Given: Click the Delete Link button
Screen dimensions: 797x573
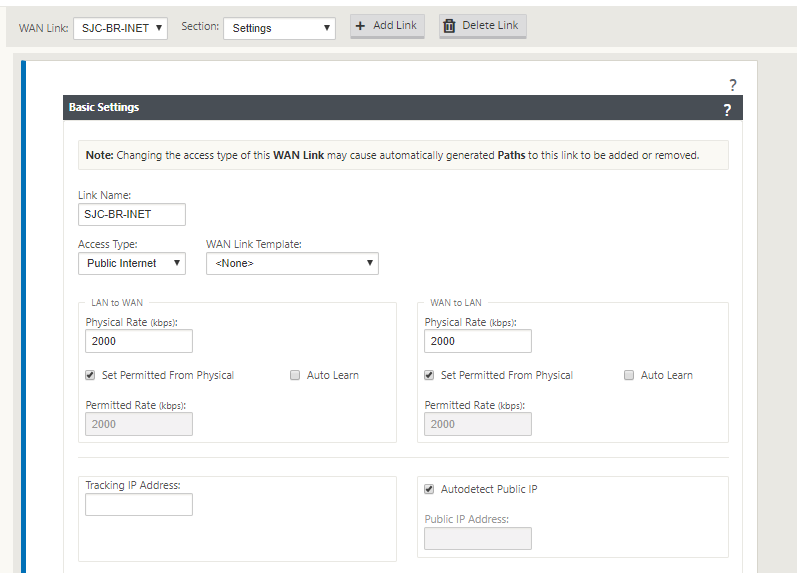Looking at the screenshot, I should 482,26.
